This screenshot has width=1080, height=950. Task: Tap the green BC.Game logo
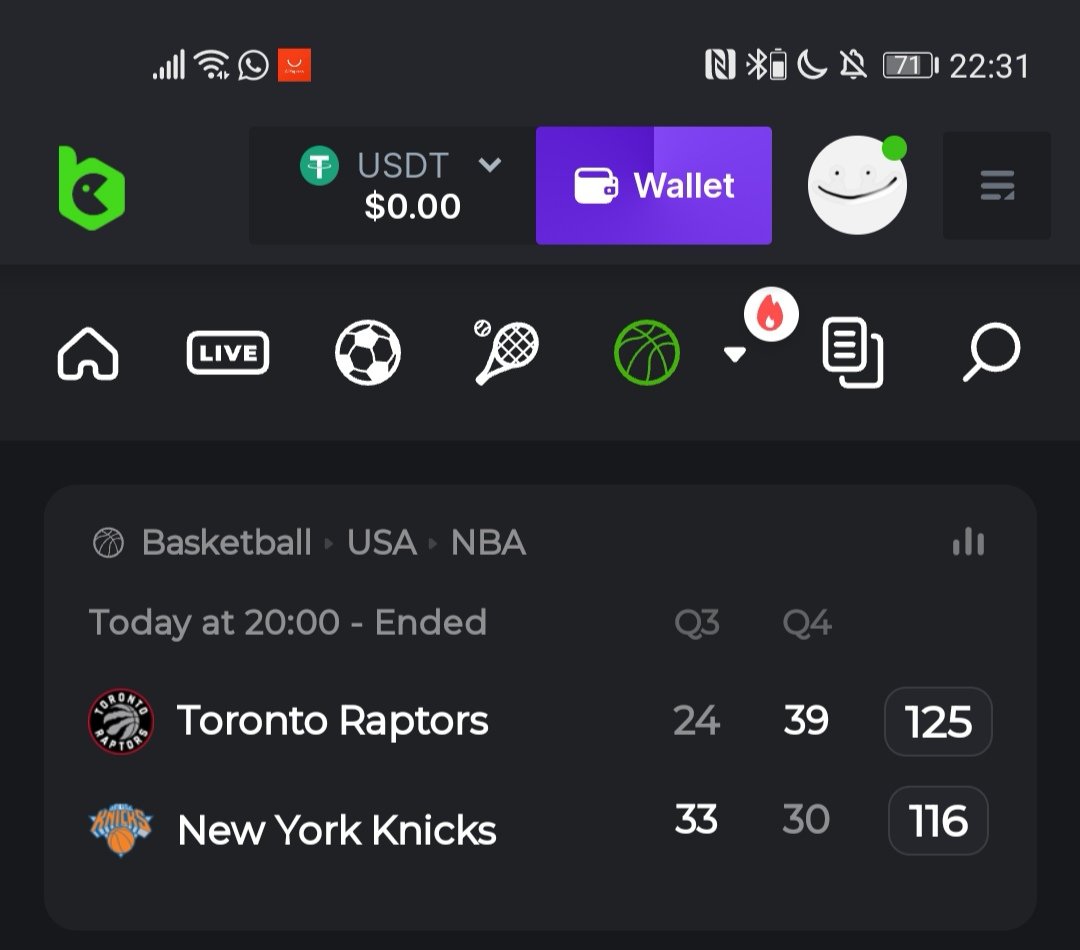coord(91,186)
